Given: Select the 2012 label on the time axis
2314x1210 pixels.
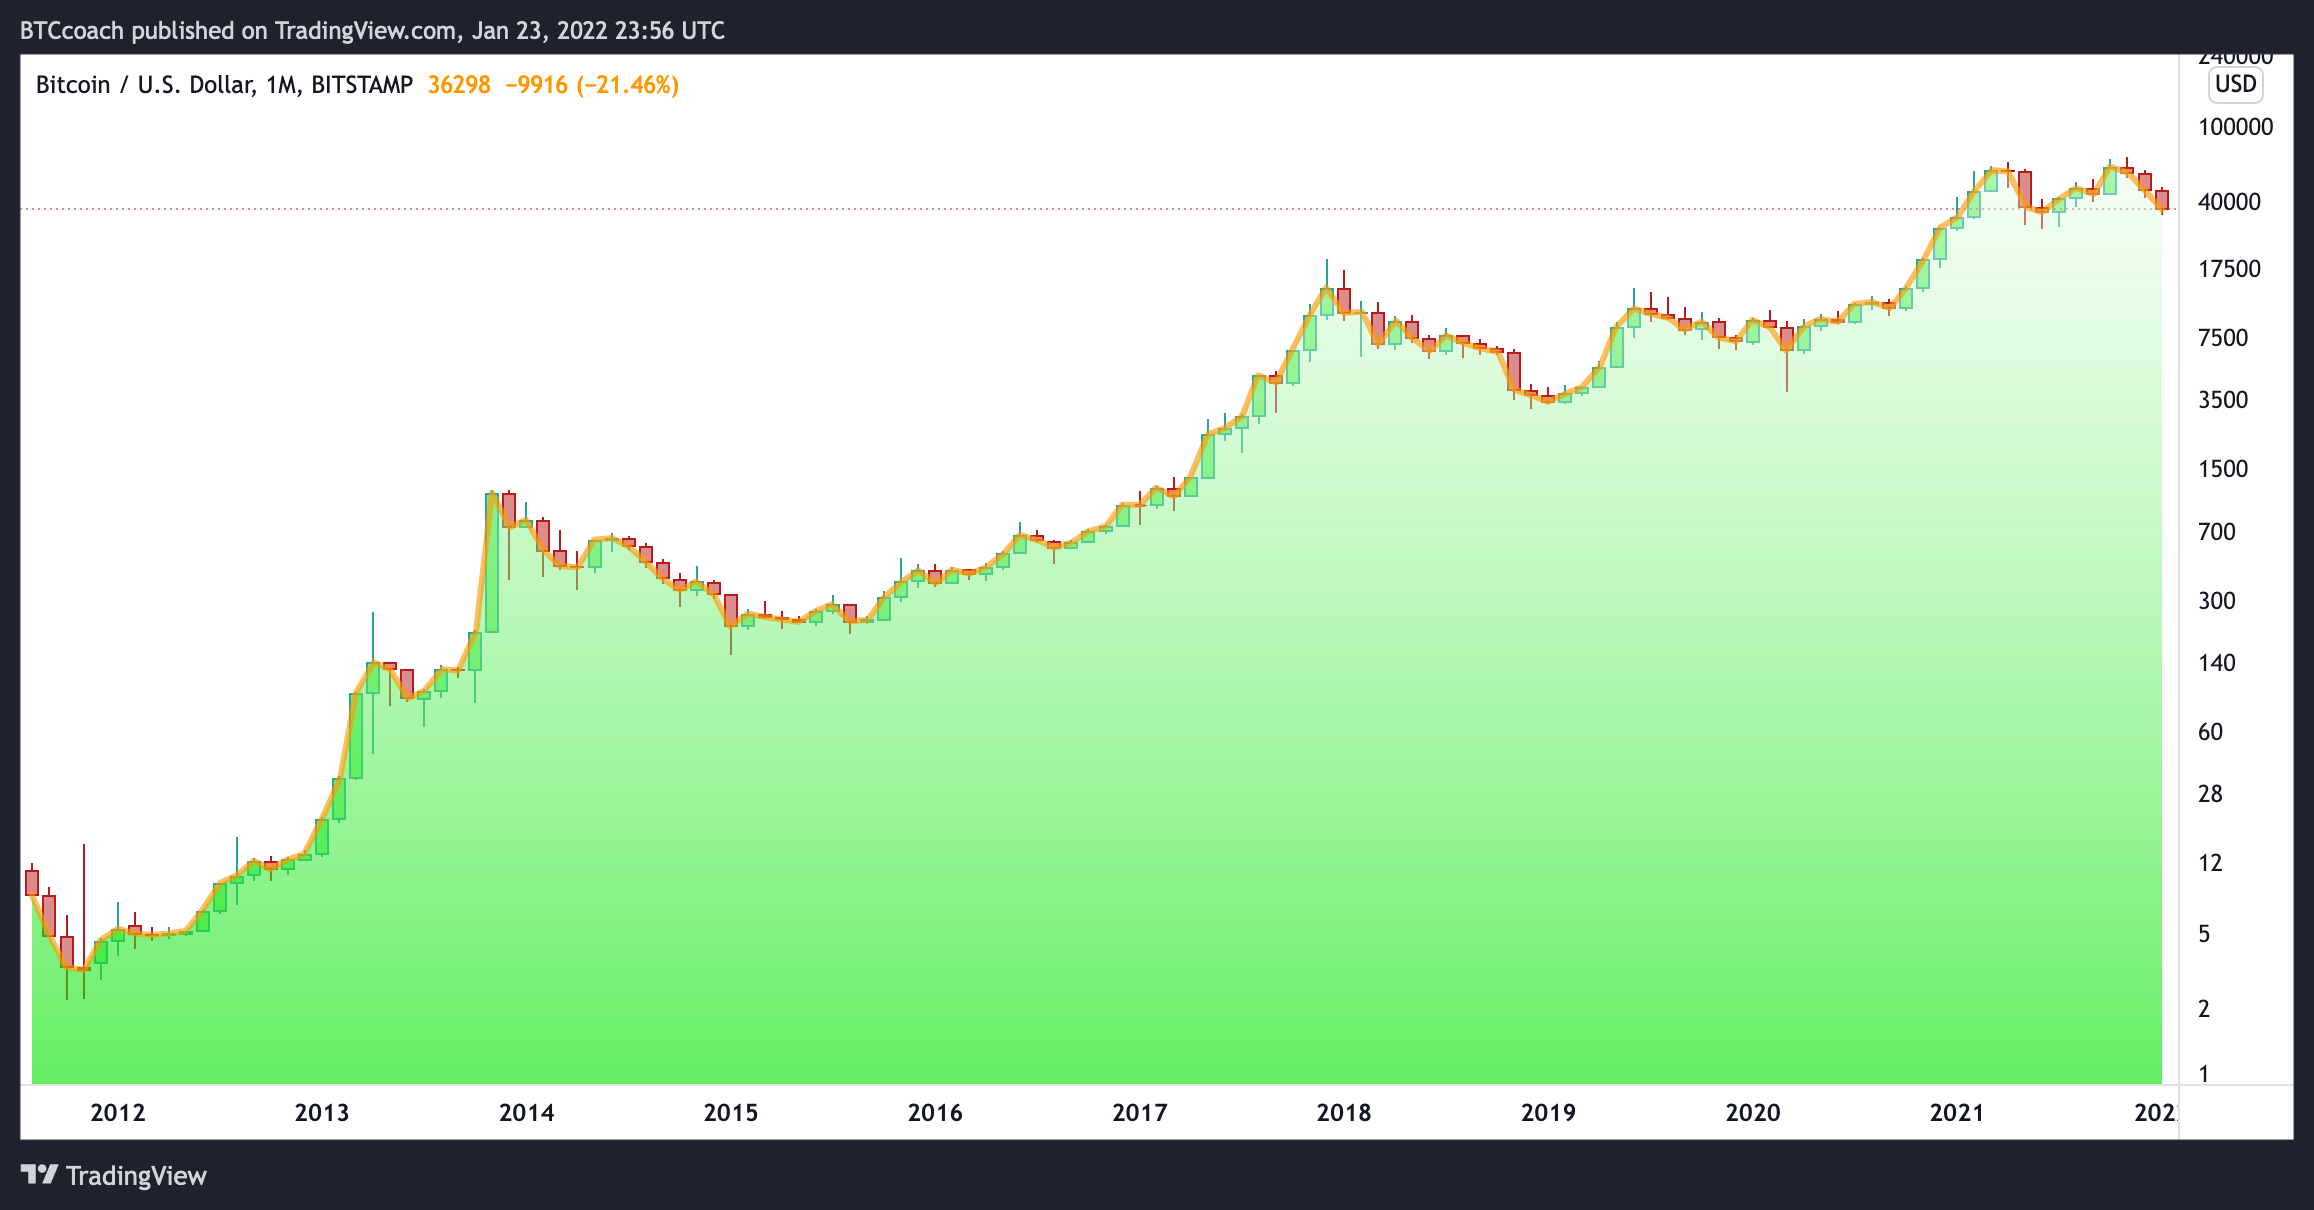Looking at the screenshot, I should point(118,1112).
